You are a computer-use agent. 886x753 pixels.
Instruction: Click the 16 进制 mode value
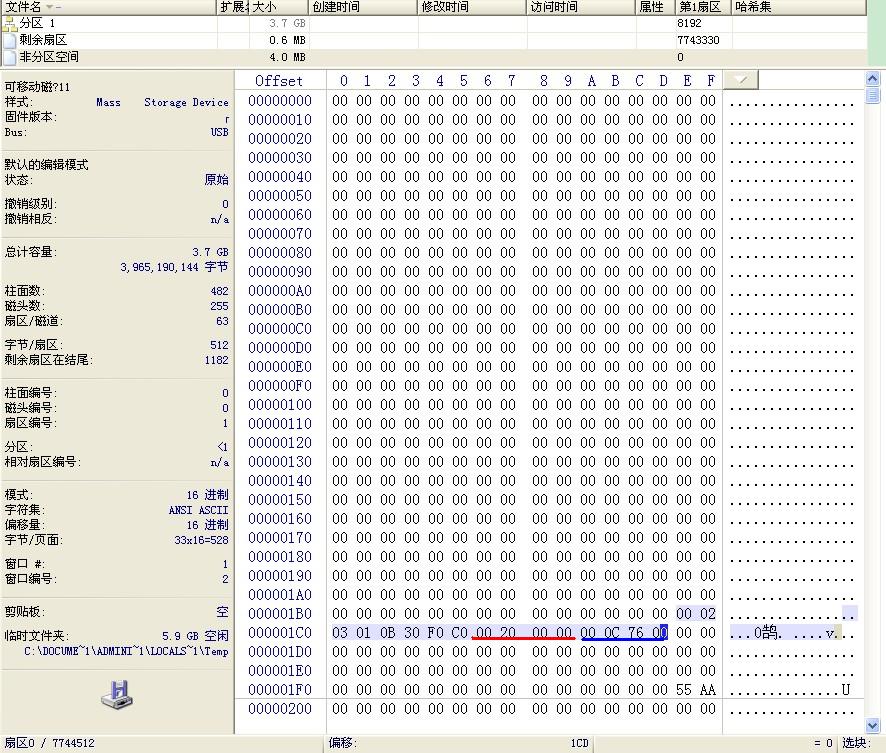[207, 495]
